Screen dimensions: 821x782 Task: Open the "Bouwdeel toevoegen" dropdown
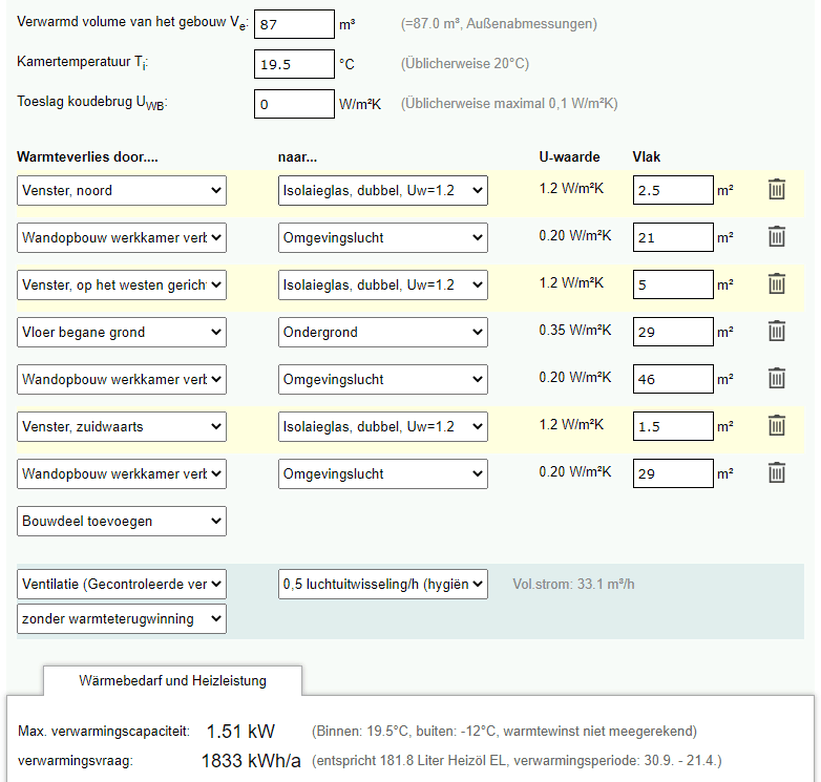121,521
